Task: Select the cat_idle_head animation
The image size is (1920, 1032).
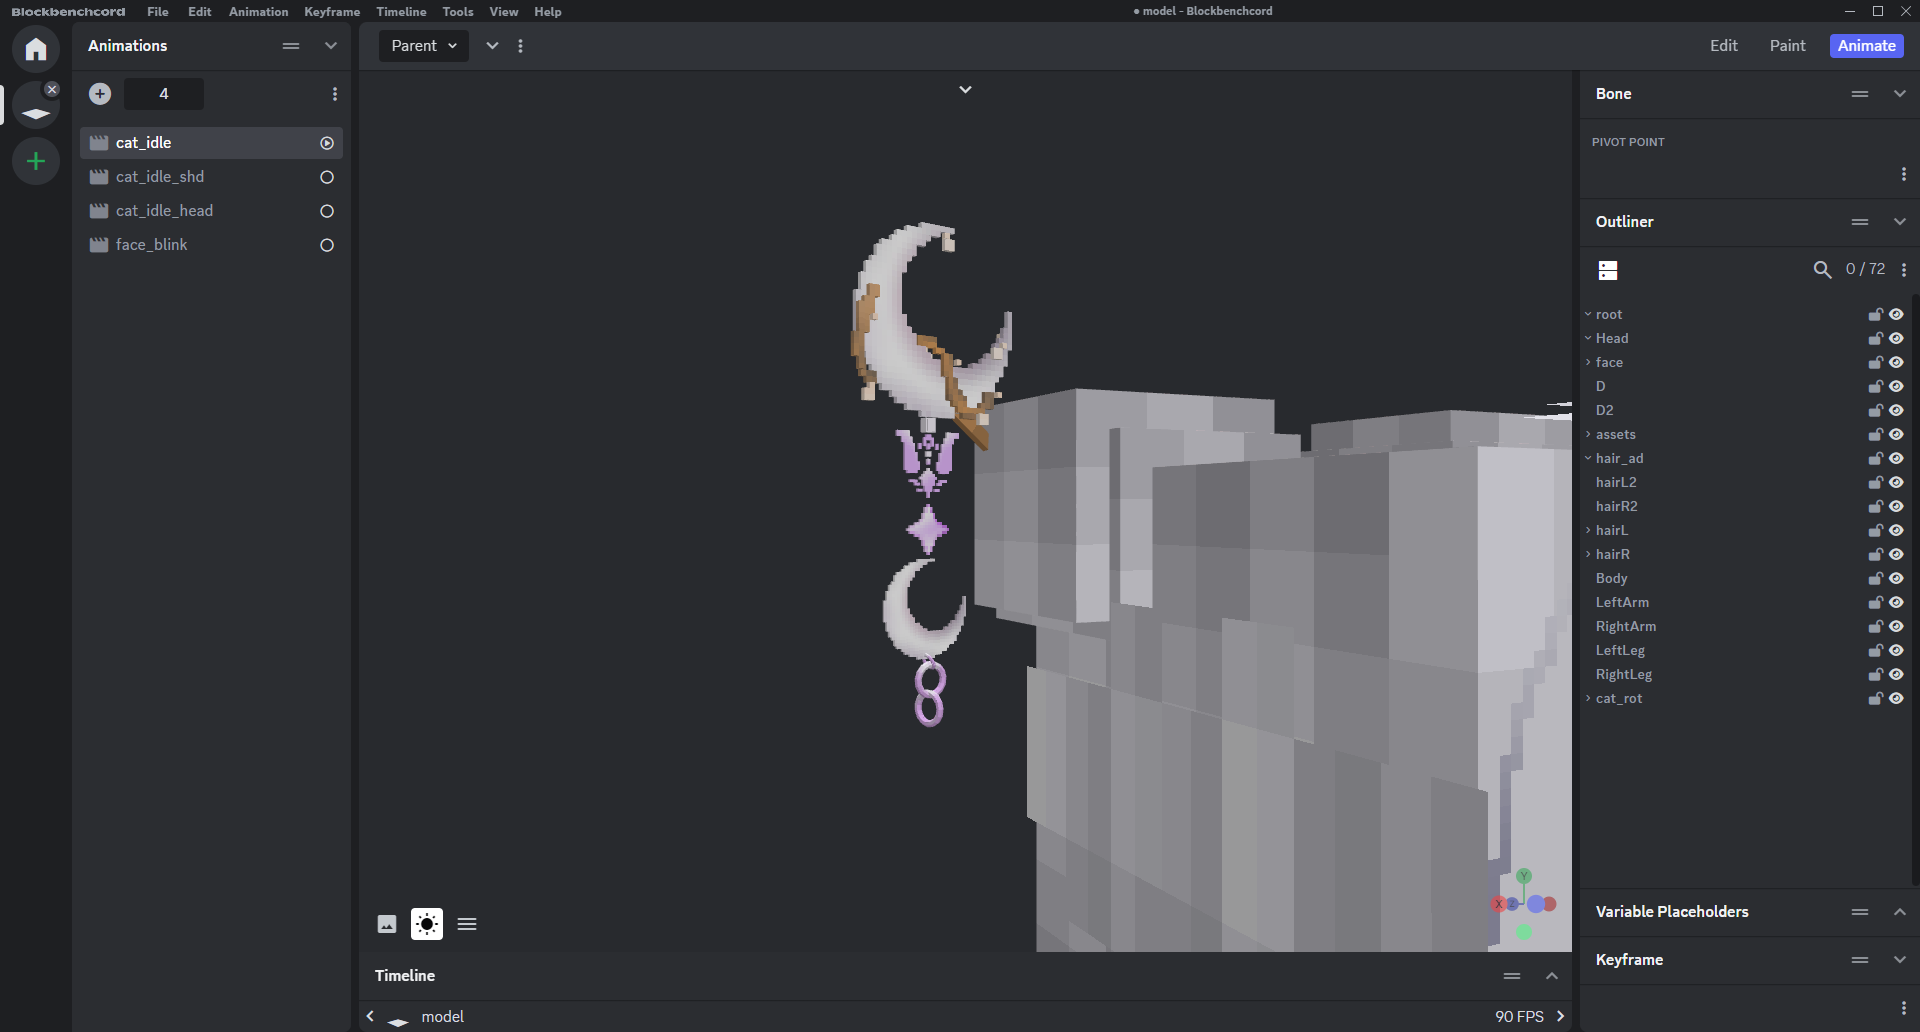Action: (164, 211)
